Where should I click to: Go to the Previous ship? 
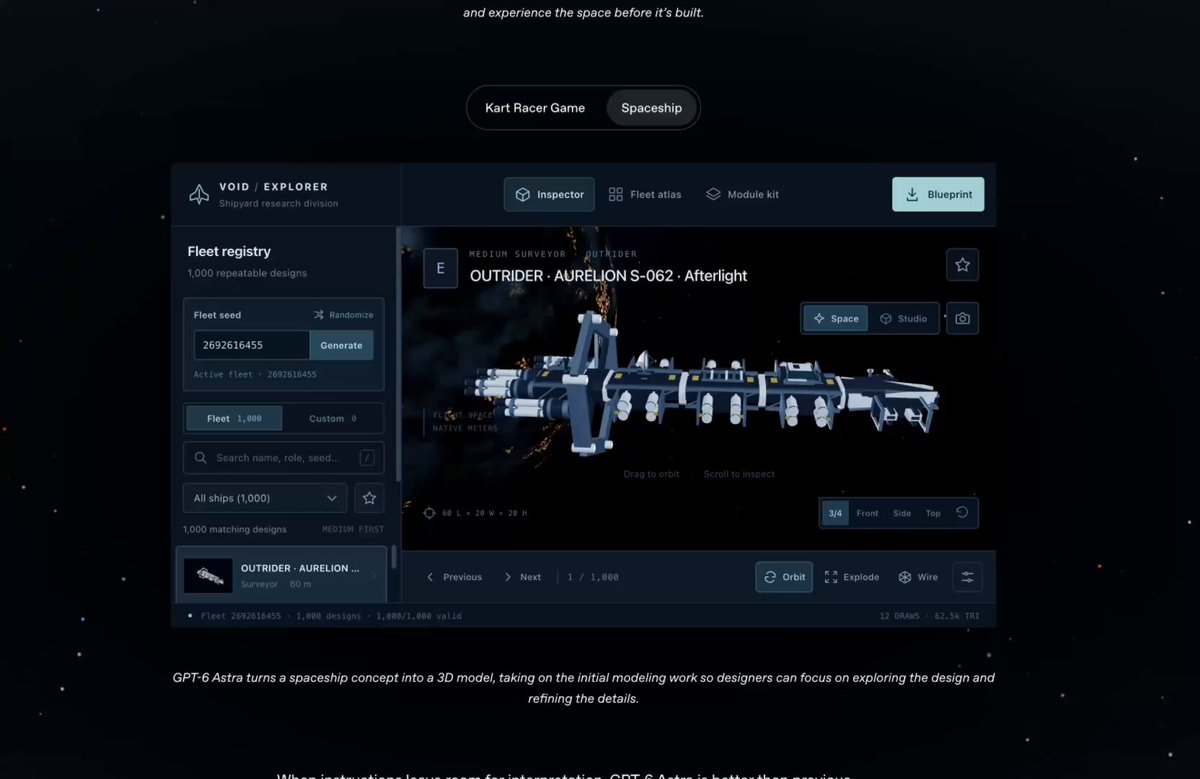(454, 577)
